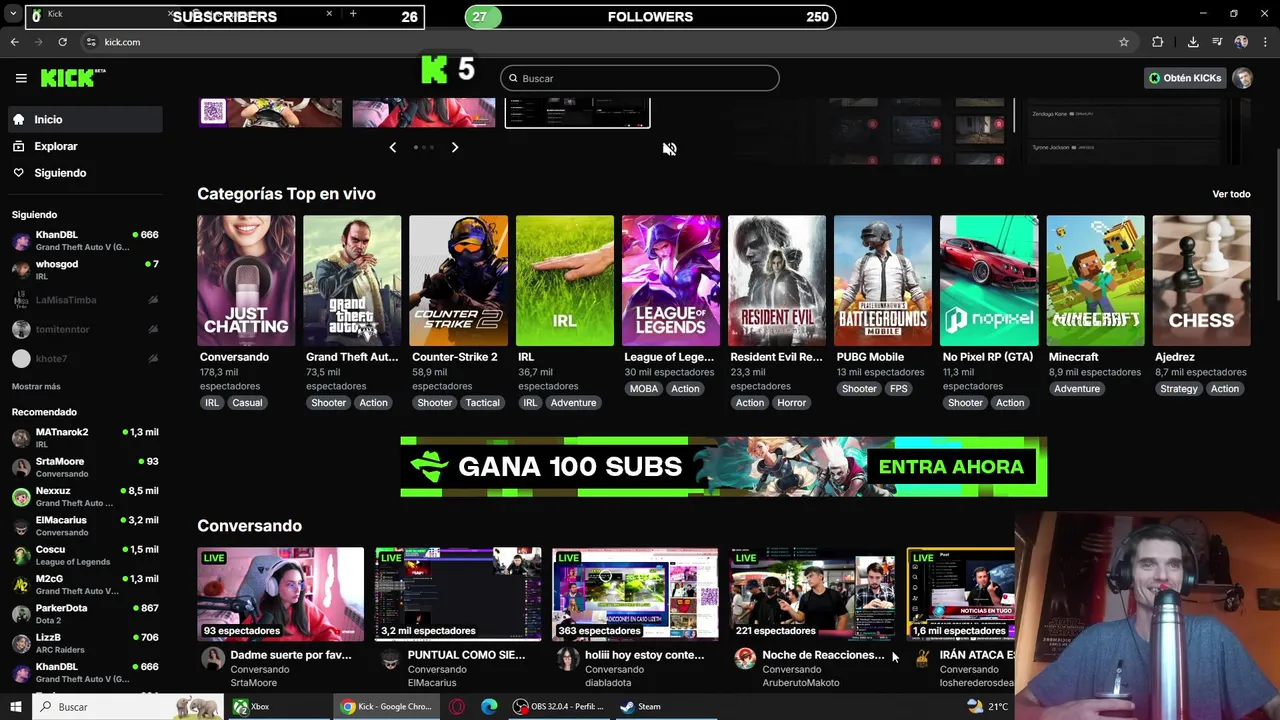Open the PUBG Mobile category card
The image size is (1280, 720).
coord(883,281)
